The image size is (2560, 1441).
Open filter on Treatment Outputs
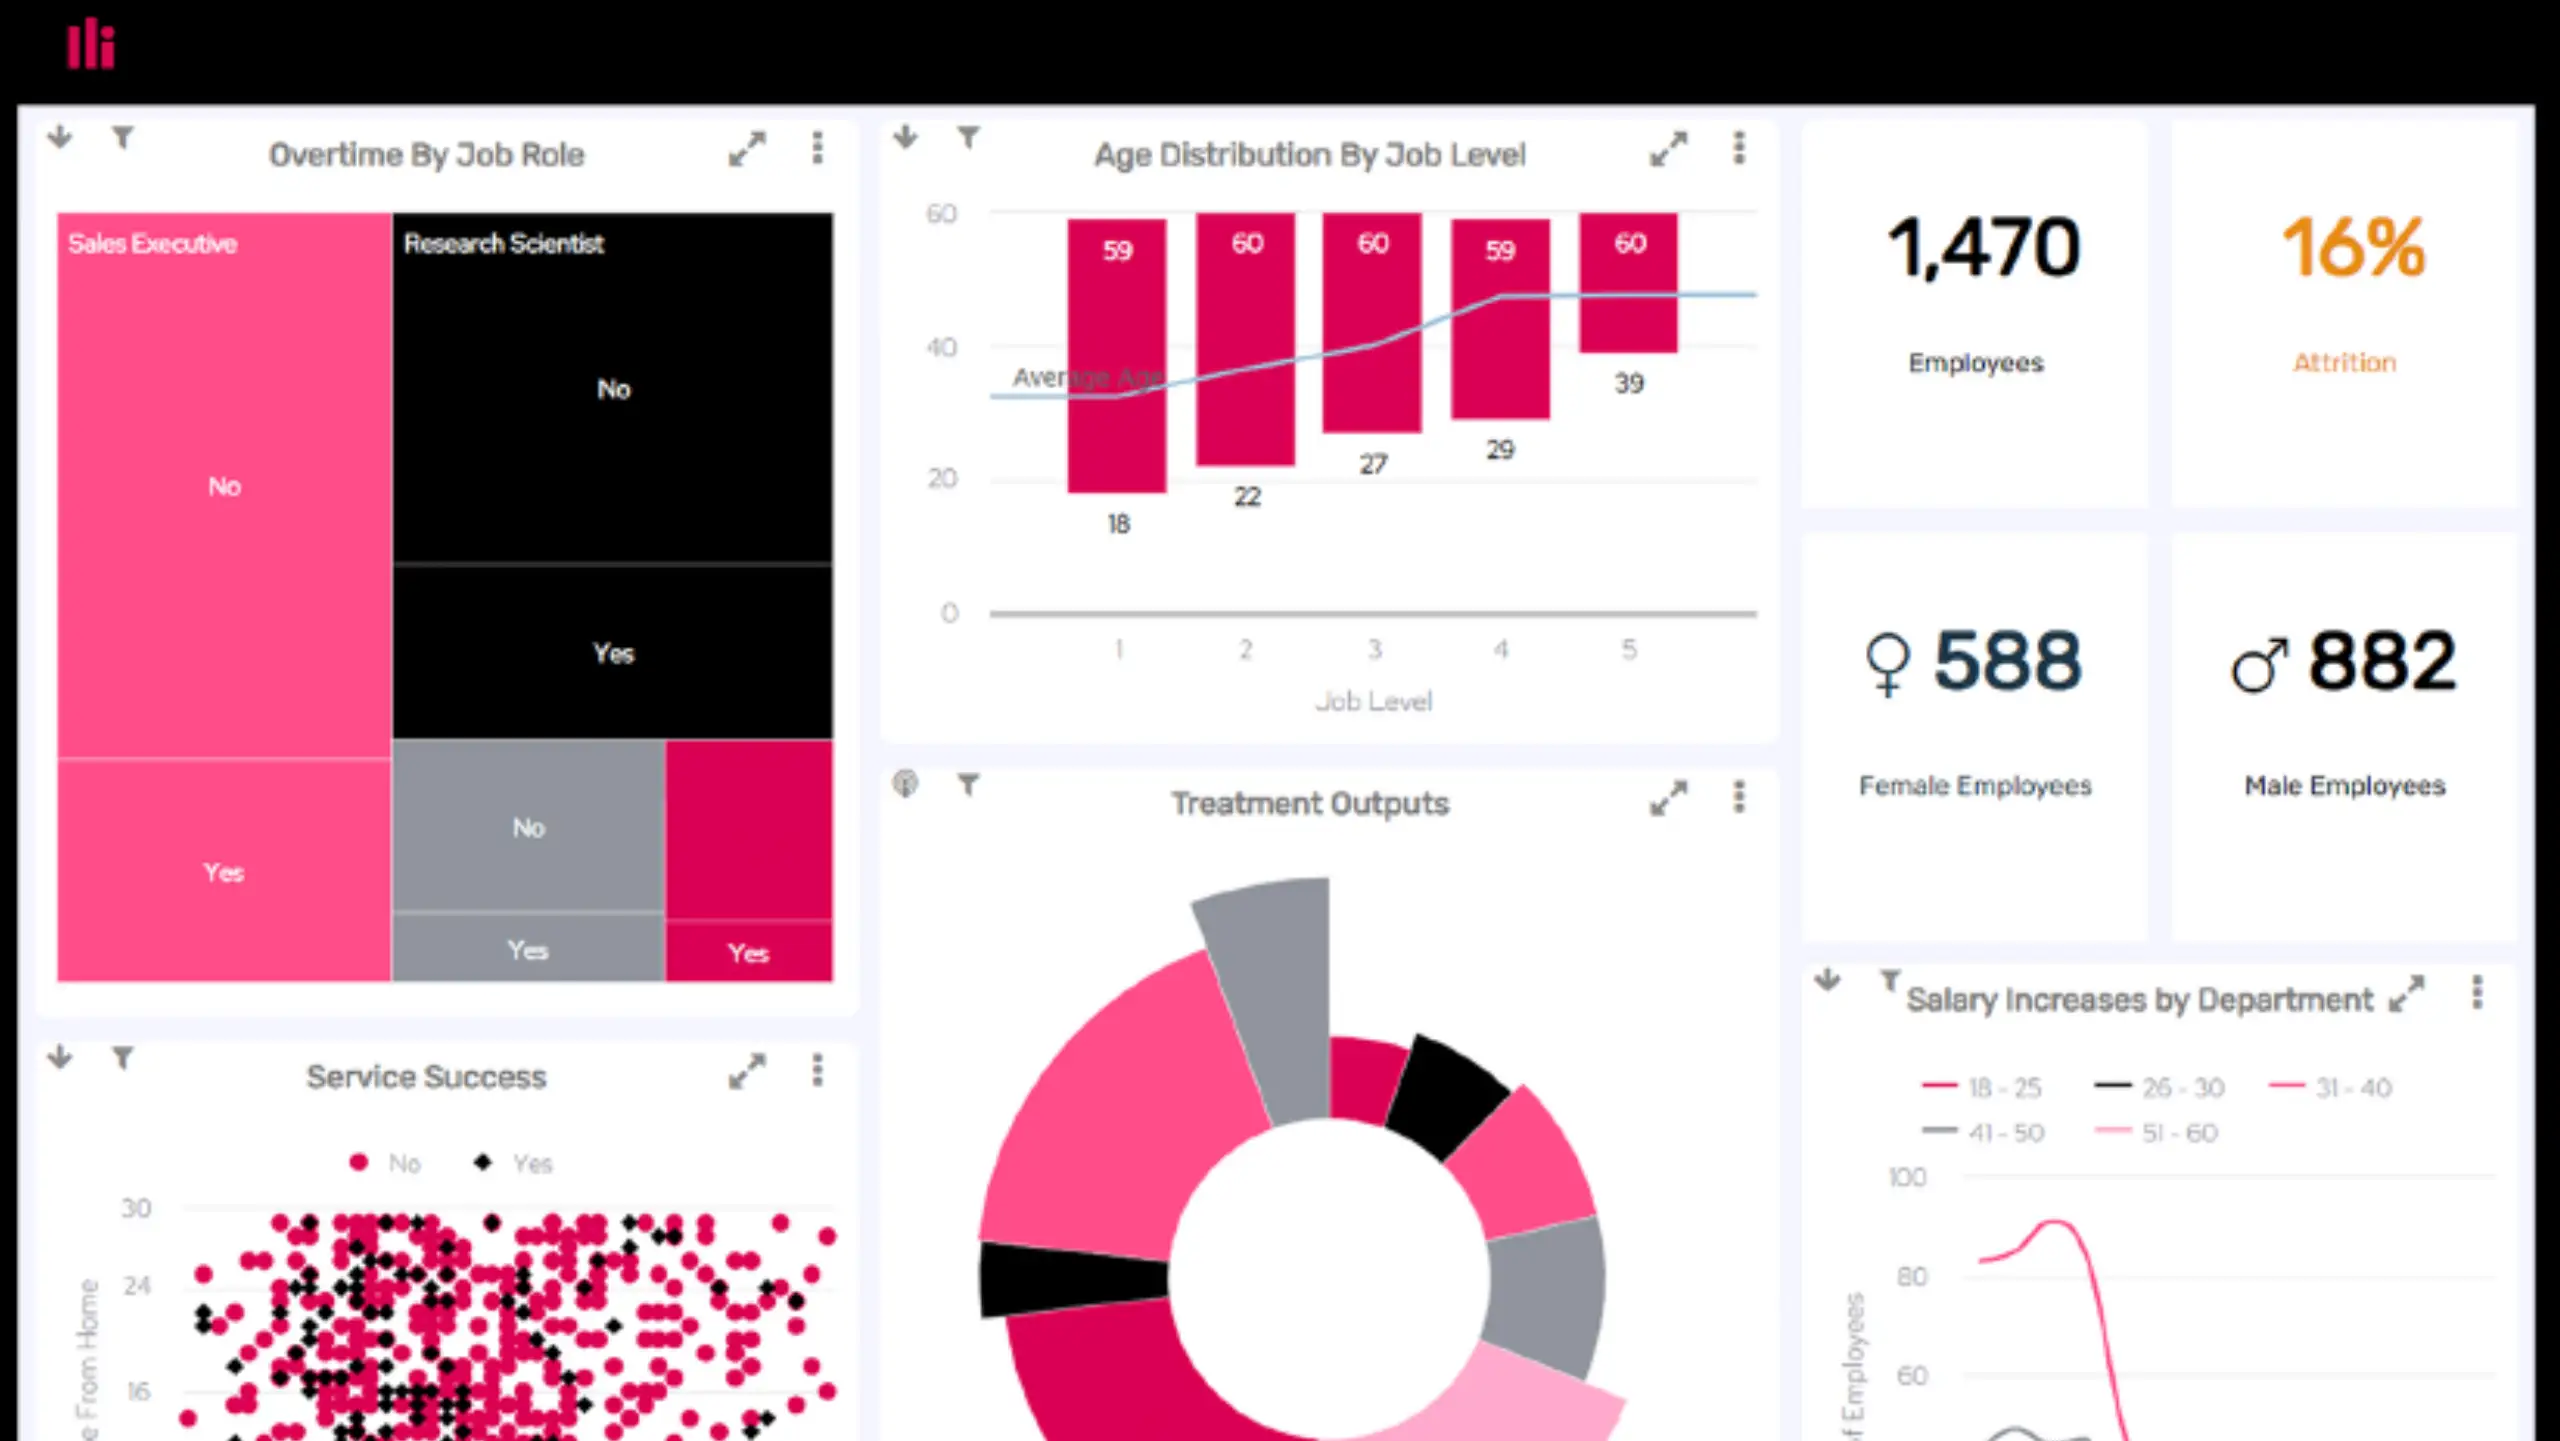pyautogui.click(x=968, y=785)
